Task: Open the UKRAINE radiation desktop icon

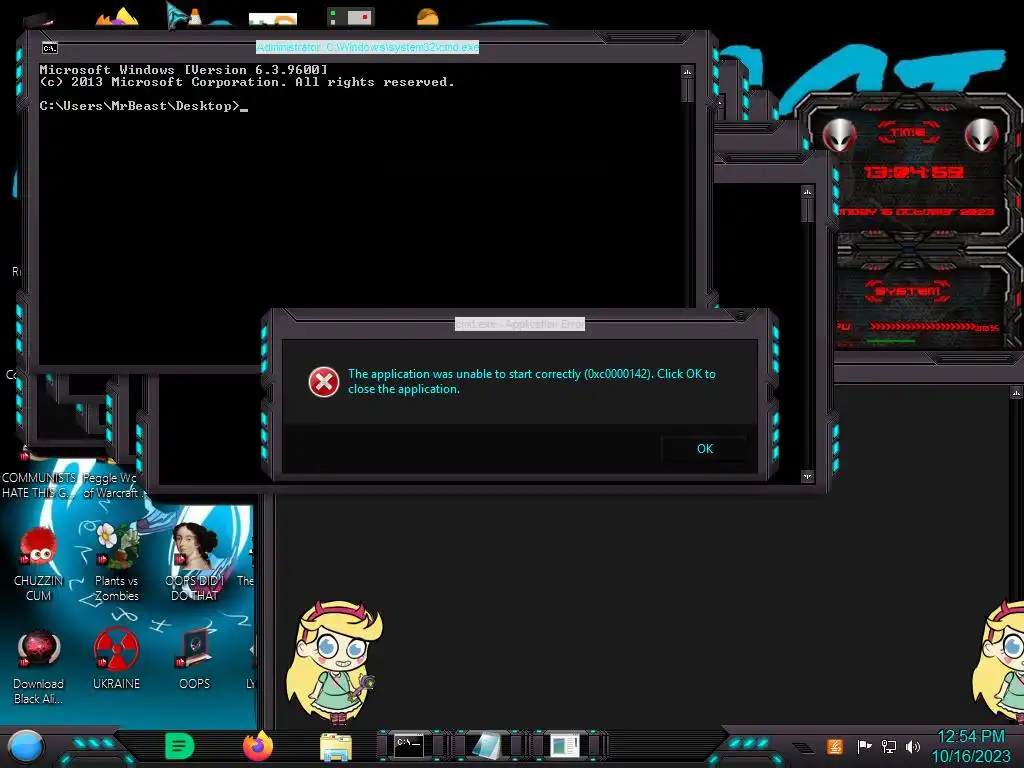Action: [x=116, y=660]
